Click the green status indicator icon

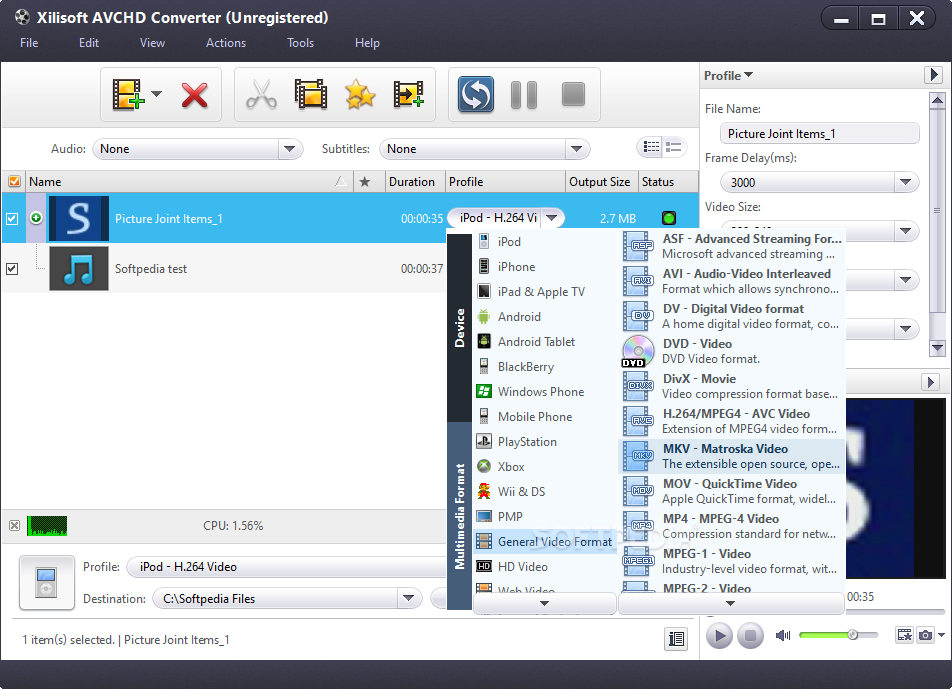click(668, 218)
